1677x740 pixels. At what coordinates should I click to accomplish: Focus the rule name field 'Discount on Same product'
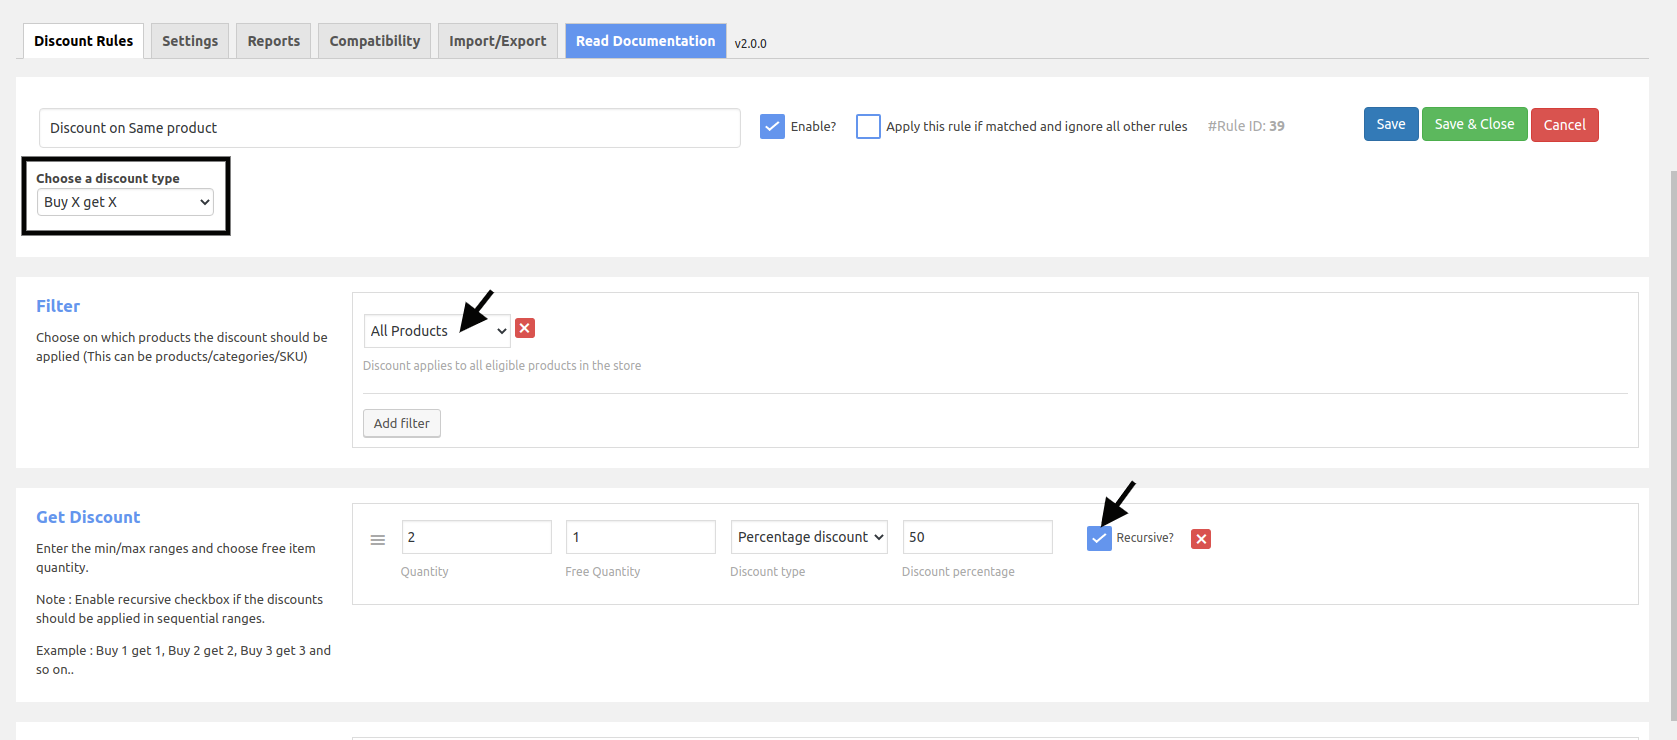pos(390,128)
